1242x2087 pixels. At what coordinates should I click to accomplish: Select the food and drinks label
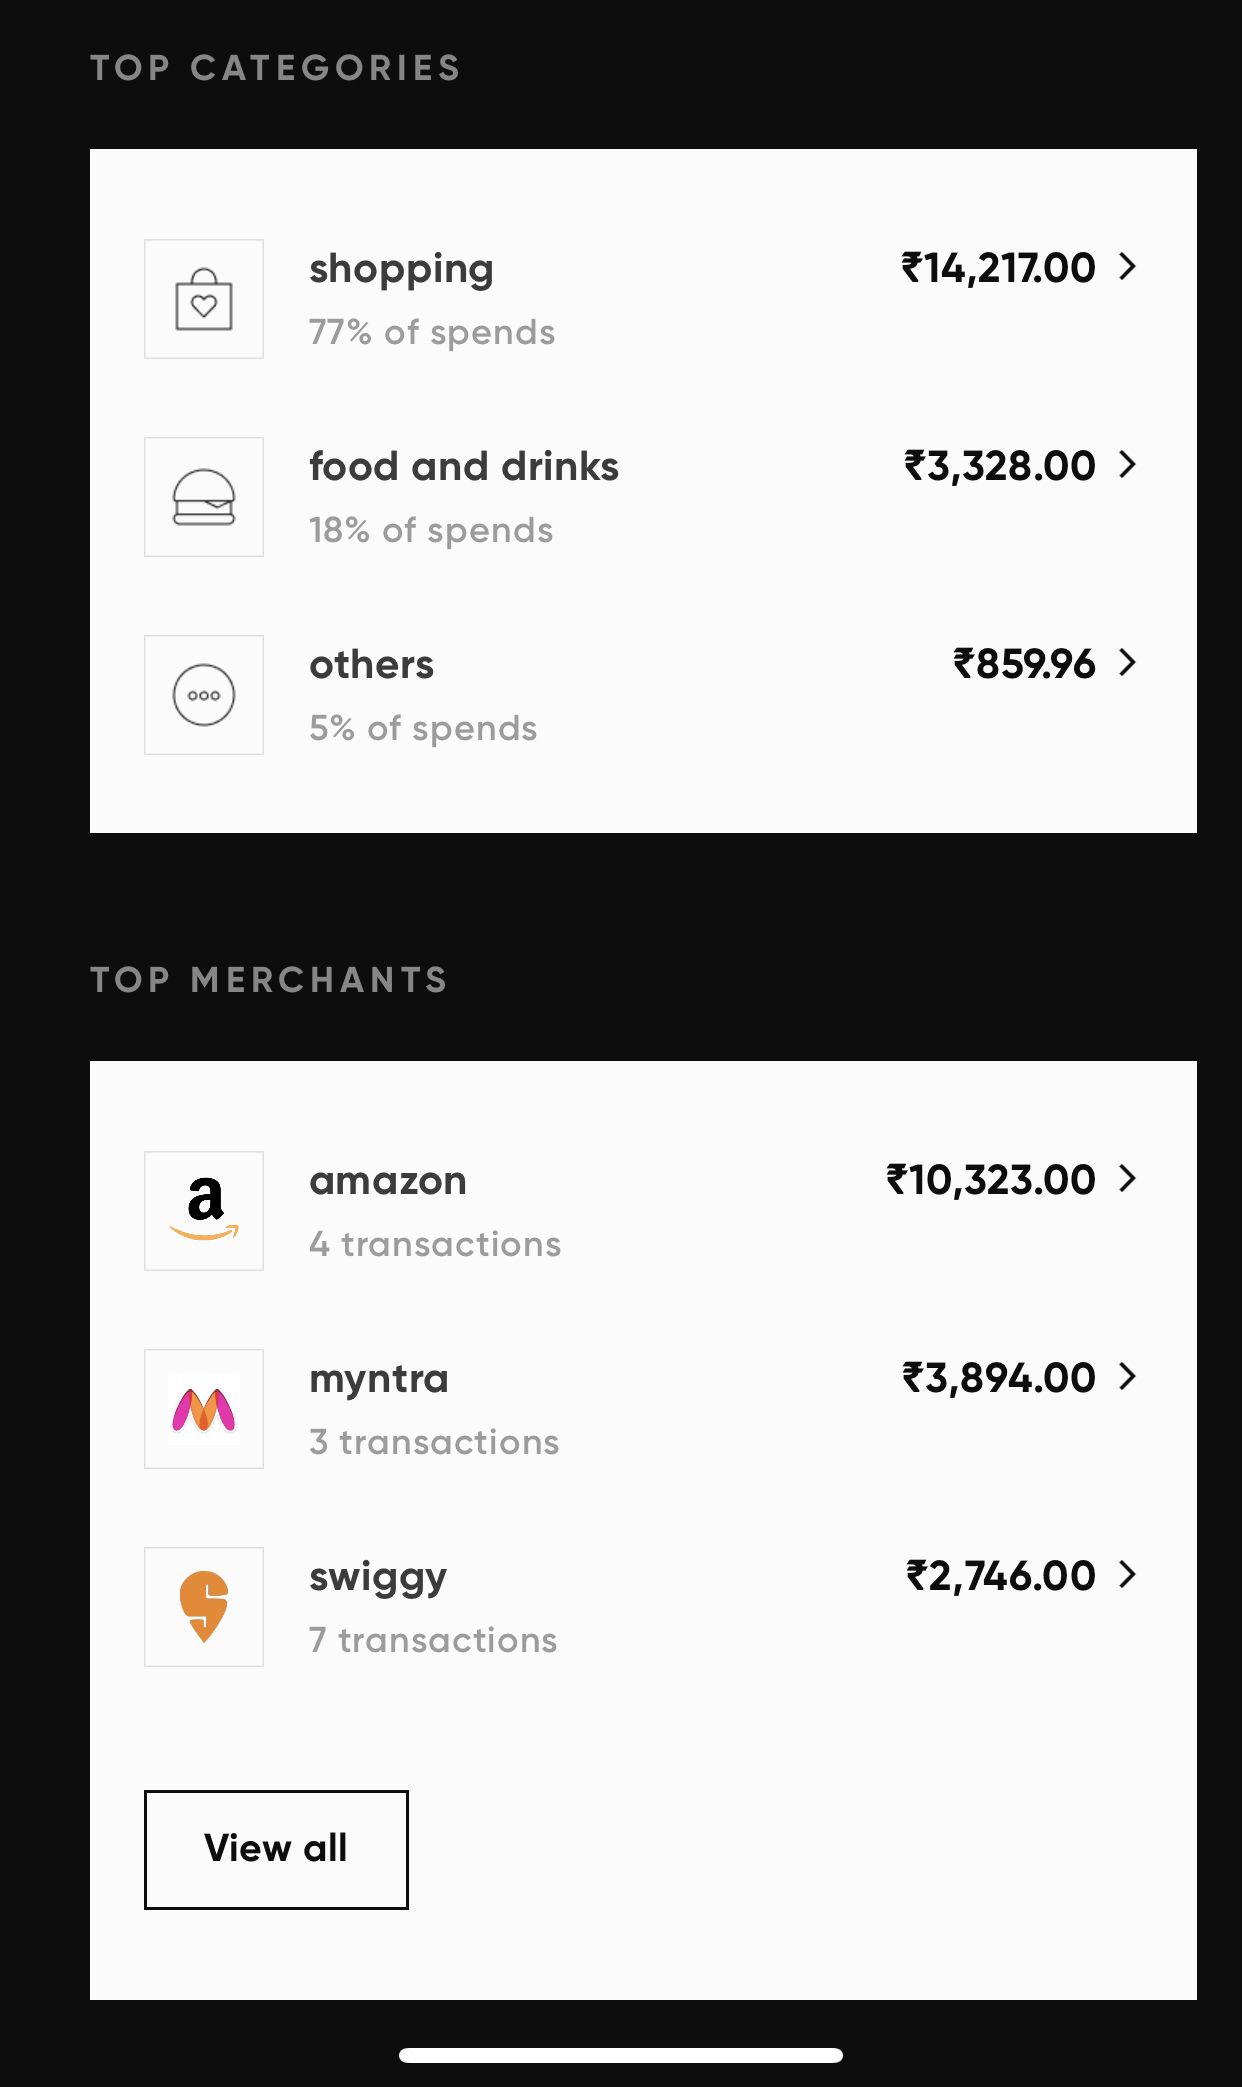(464, 466)
